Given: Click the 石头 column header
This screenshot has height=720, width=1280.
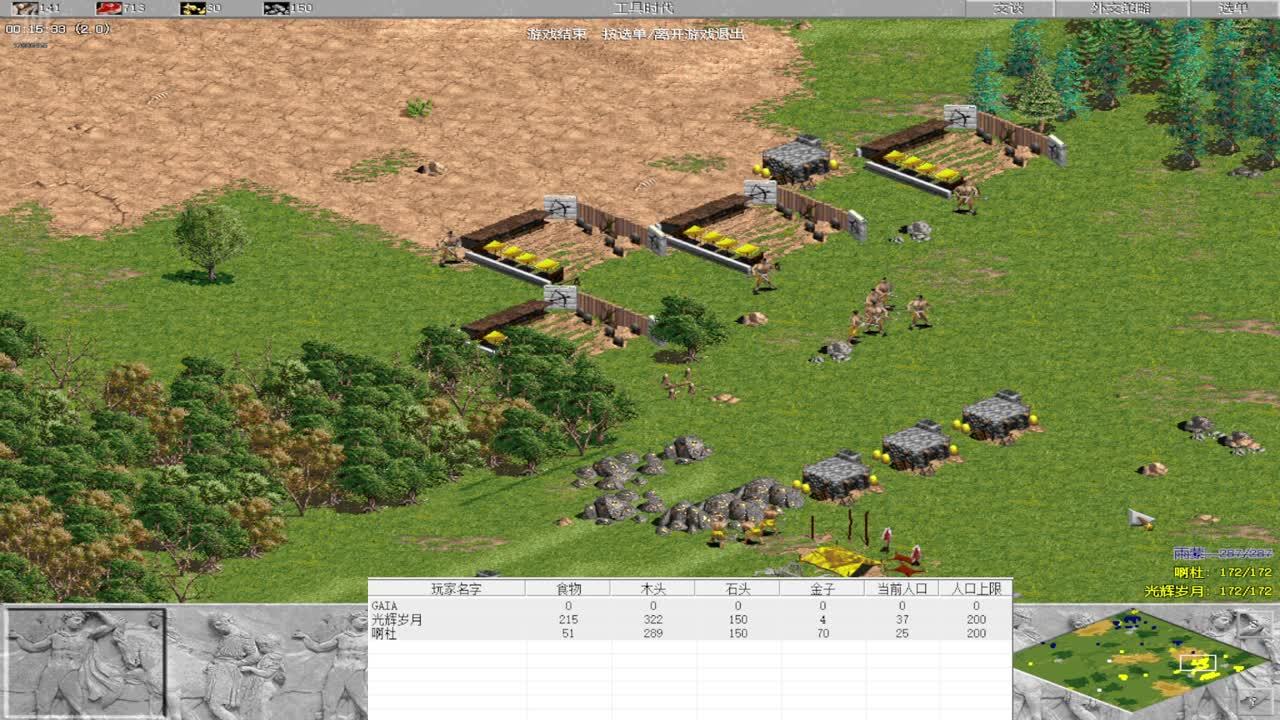Looking at the screenshot, I should 737,589.
